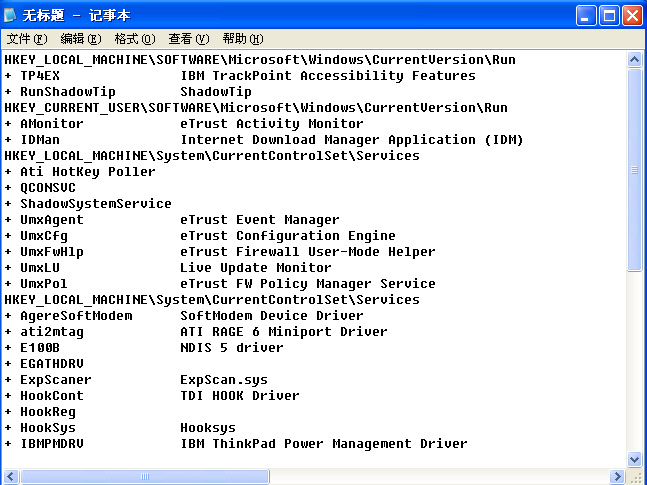Close the Notepad window
Screen dimensions: 647x485
click(632, 16)
